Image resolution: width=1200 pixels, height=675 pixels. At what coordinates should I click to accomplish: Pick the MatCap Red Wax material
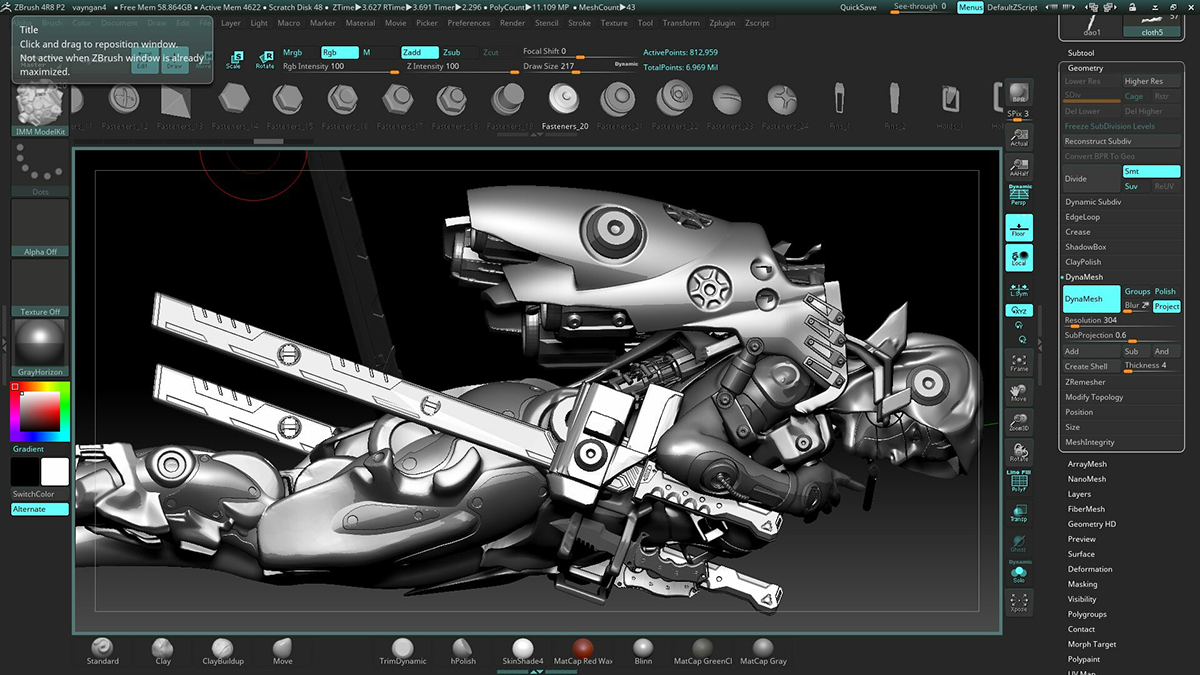pyautogui.click(x=584, y=649)
